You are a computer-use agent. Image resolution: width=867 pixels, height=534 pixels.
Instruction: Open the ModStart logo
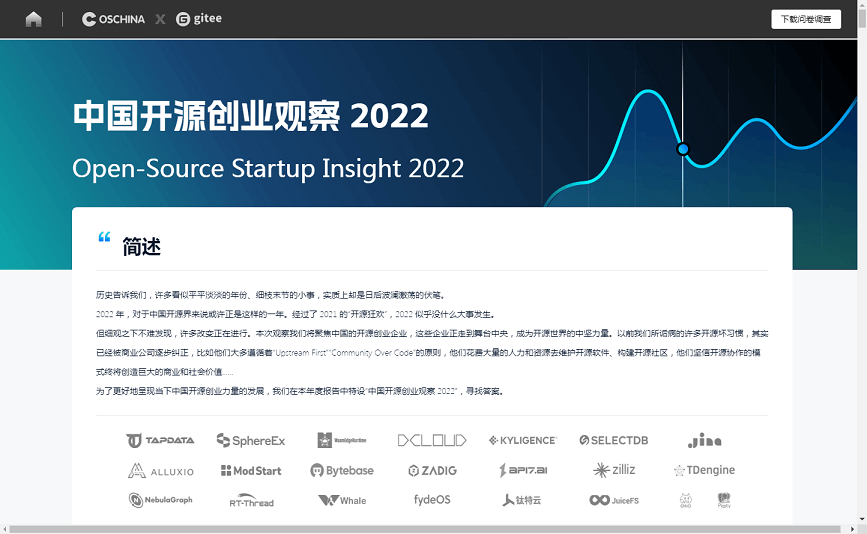(x=251, y=471)
